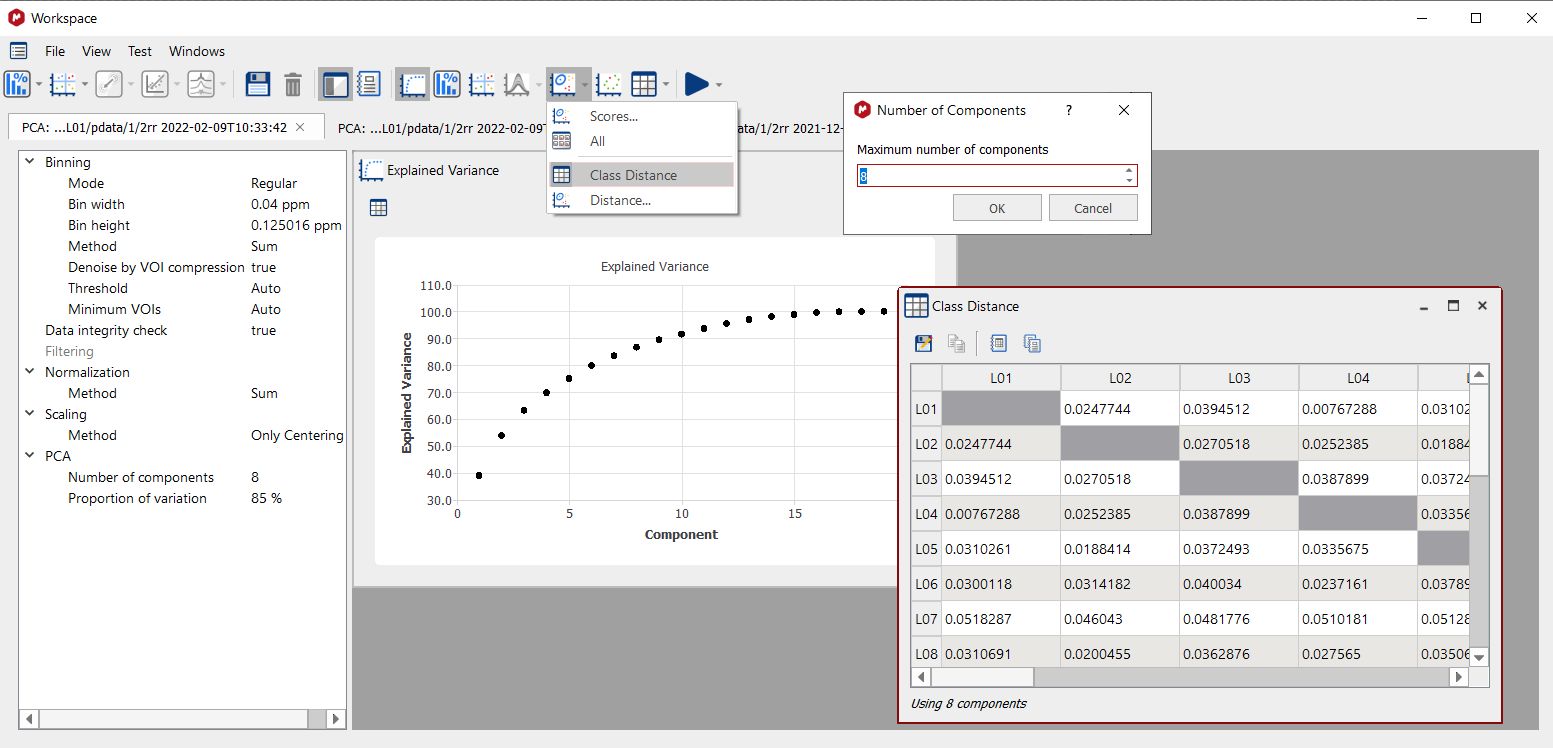Open the dropdown arrow next to the first bar-chart icon
Viewport: 1553px width, 748px height.
point(39,85)
